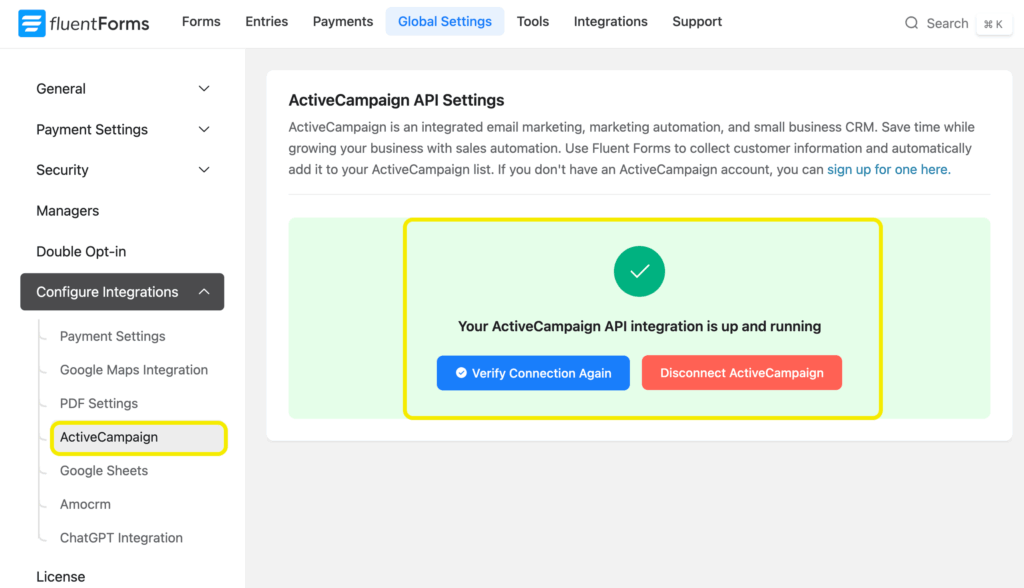Screen dimensions: 1024x588
Task: Go to the Payments tab
Action: point(343,21)
